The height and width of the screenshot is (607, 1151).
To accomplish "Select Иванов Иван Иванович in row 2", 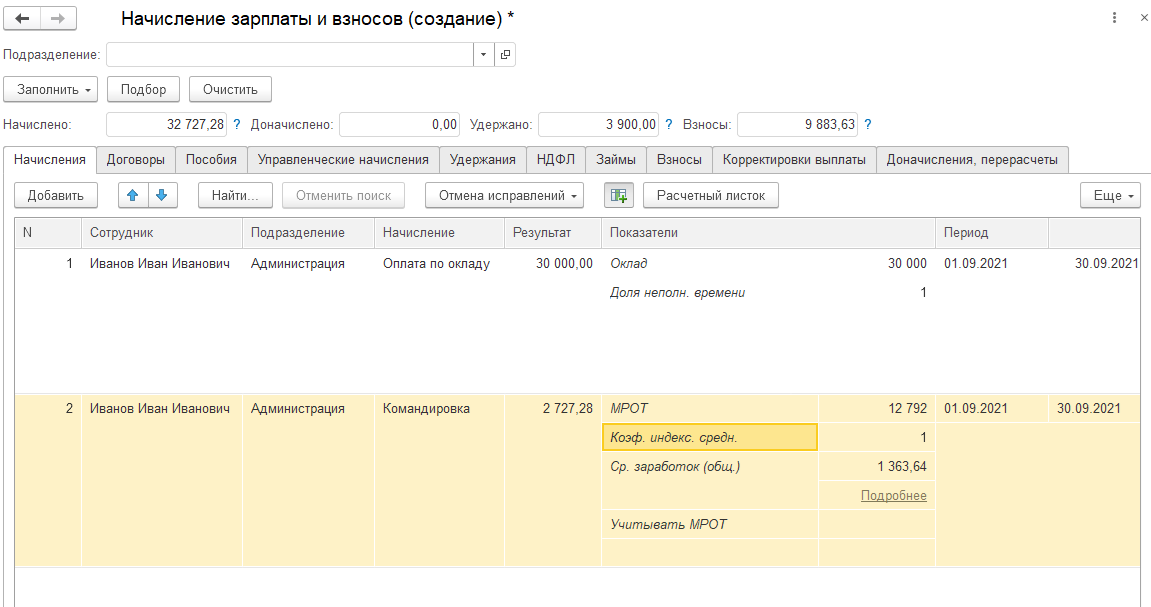I will pyautogui.click(x=161, y=409).
